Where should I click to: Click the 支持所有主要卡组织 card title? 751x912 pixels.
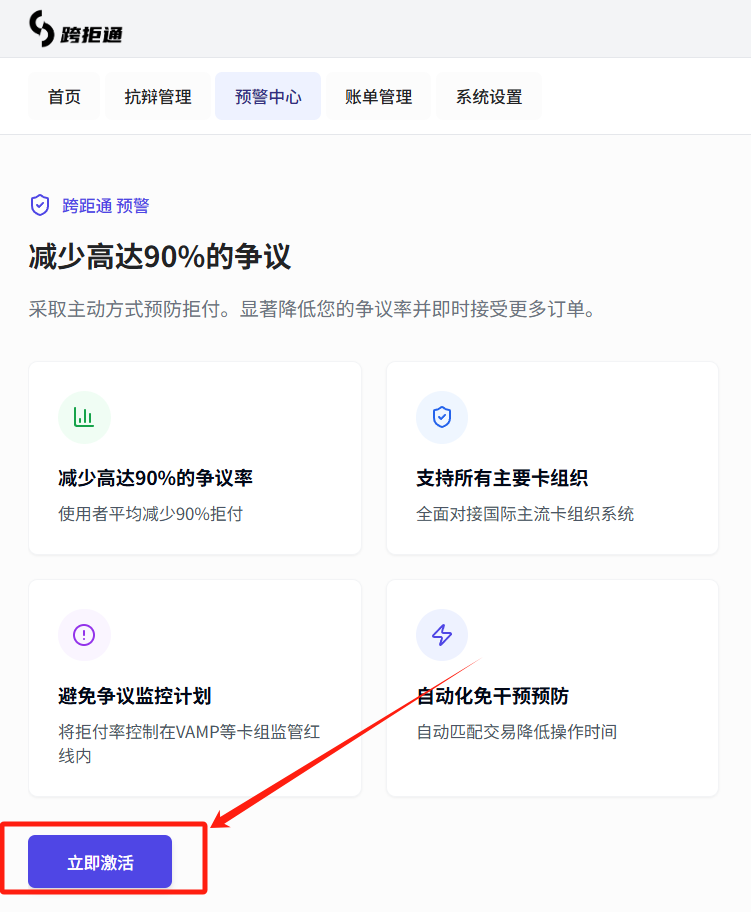(x=501, y=478)
